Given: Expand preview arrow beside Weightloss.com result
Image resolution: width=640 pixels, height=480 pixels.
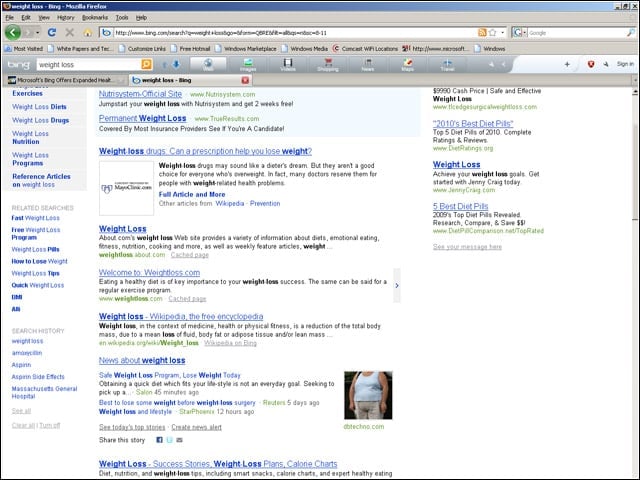Looking at the screenshot, I should point(397,285).
